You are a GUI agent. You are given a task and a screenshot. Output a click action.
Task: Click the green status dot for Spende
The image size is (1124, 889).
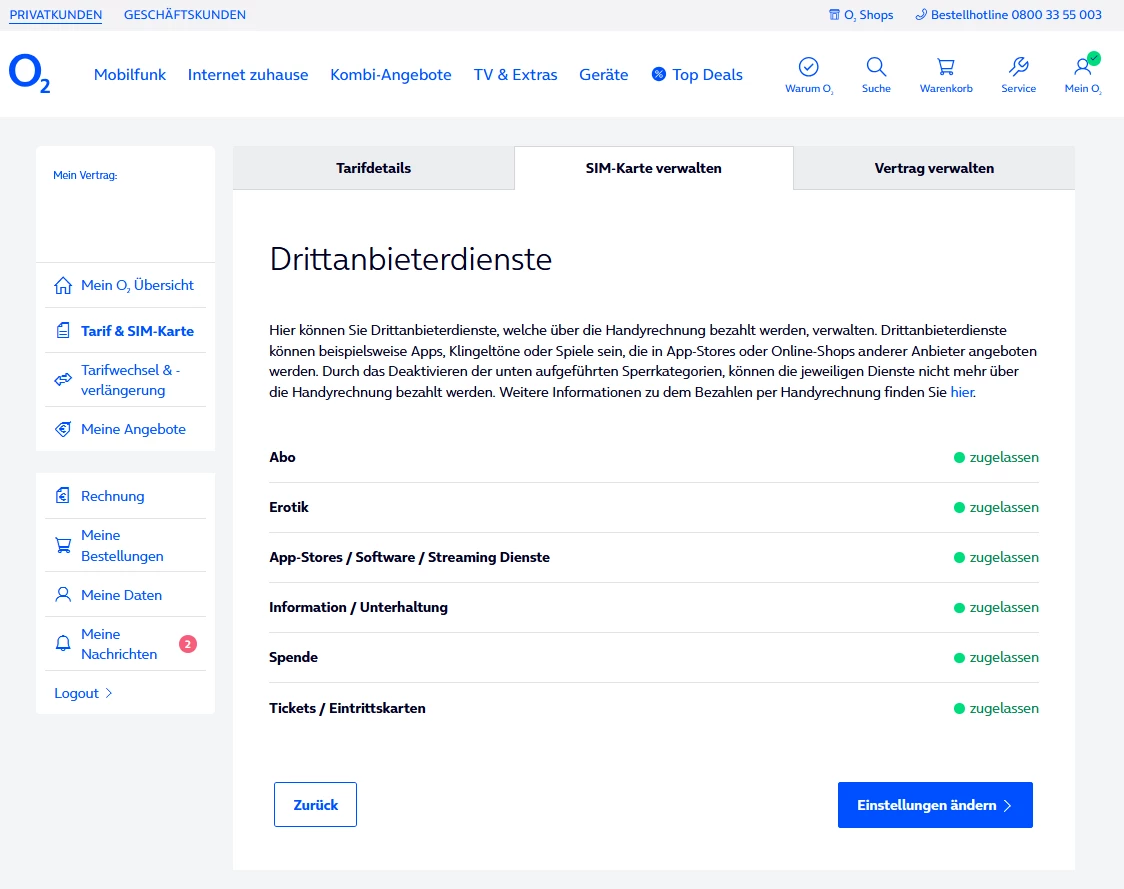tap(959, 657)
